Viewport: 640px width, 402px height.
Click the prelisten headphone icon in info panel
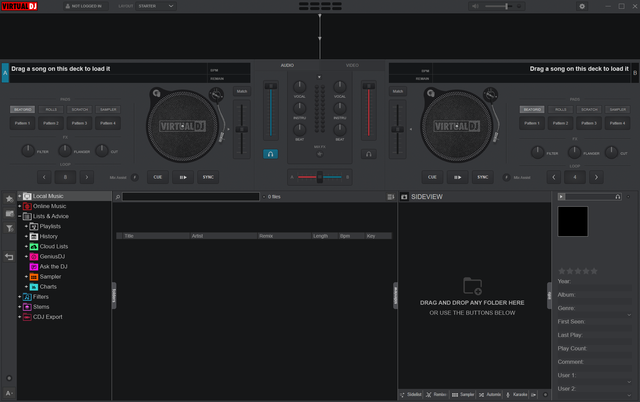[618, 197]
